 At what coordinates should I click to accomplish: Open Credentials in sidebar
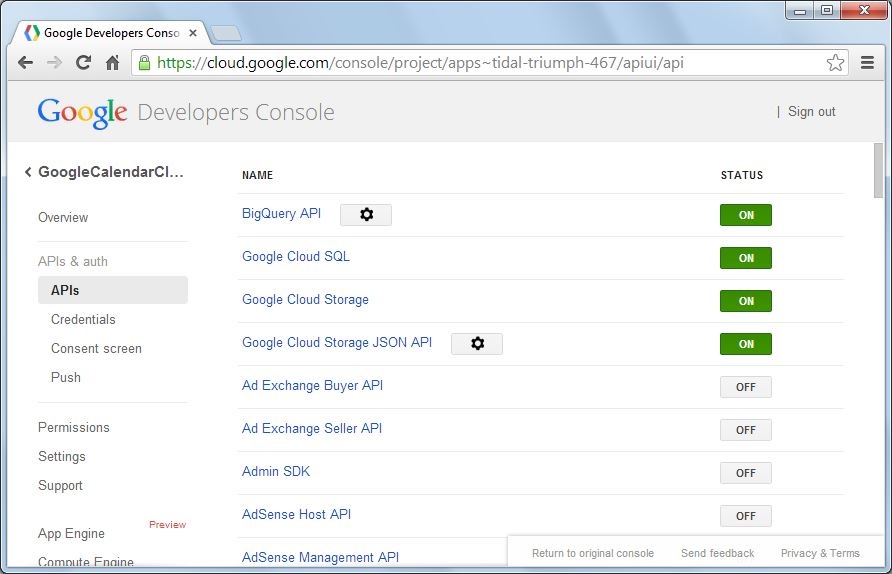83,319
